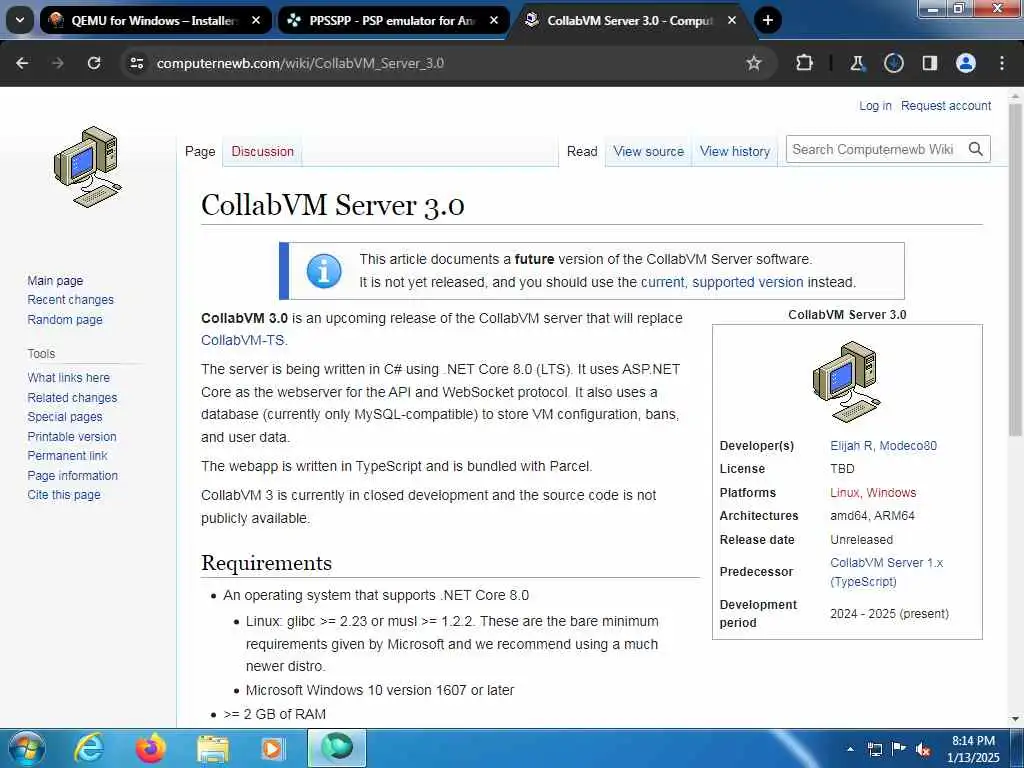
Task: Launch Firefox from taskbar
Action: click(150, 748)
